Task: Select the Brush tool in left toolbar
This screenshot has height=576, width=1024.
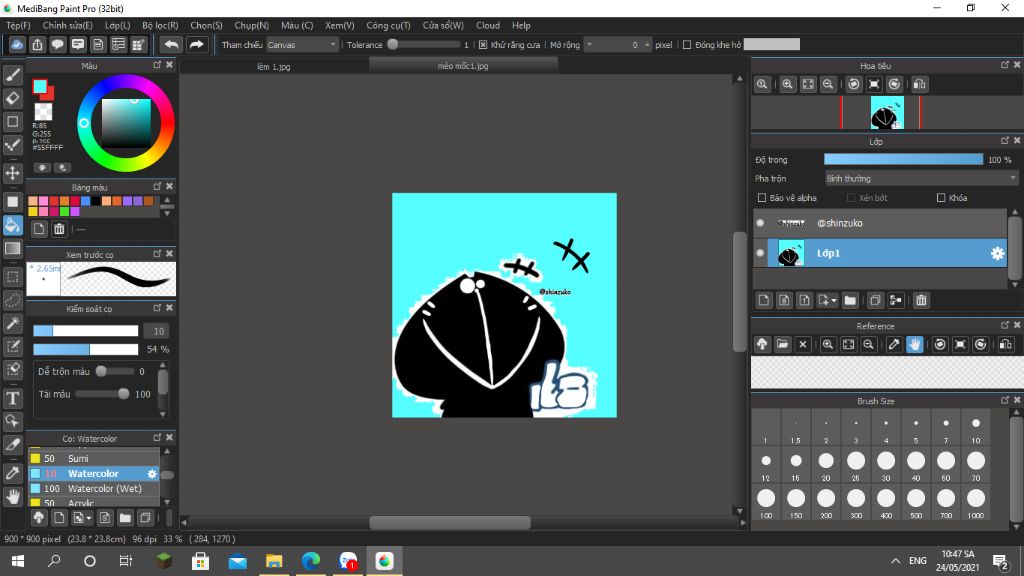Action: pos(13,74)
